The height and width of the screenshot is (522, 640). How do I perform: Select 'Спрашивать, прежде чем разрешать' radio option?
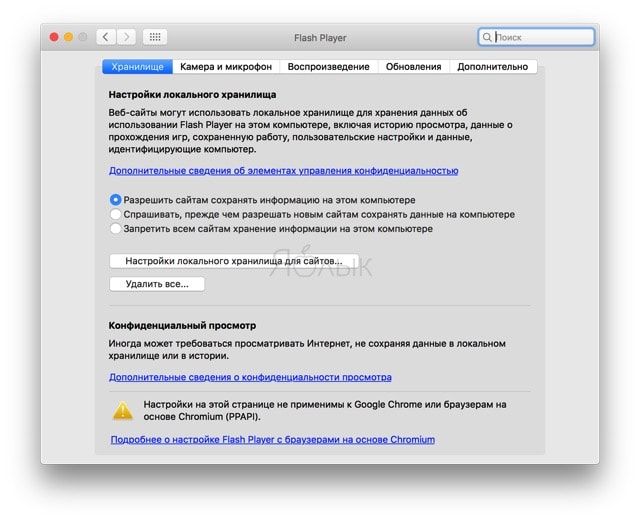coord(116,214)
